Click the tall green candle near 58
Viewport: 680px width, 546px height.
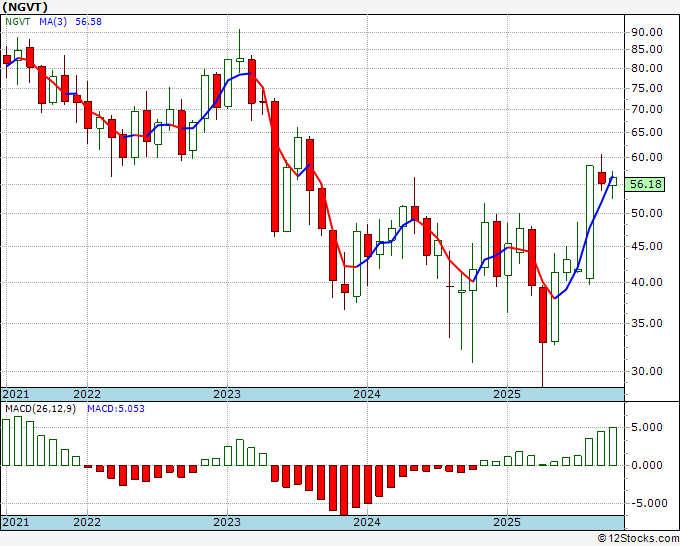(590, 222)
